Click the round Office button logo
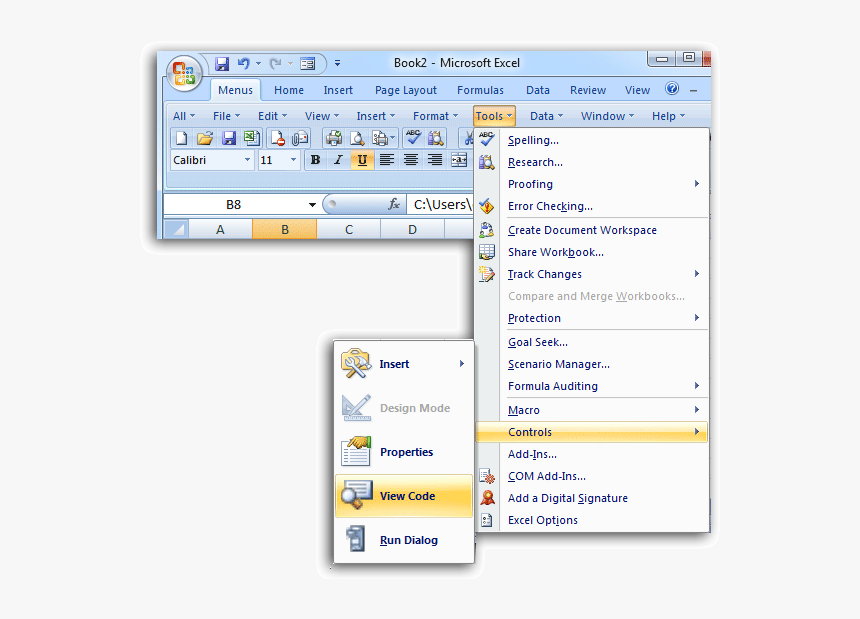The width and height of the screenshot is (860, 619). (x=184, y=73)
